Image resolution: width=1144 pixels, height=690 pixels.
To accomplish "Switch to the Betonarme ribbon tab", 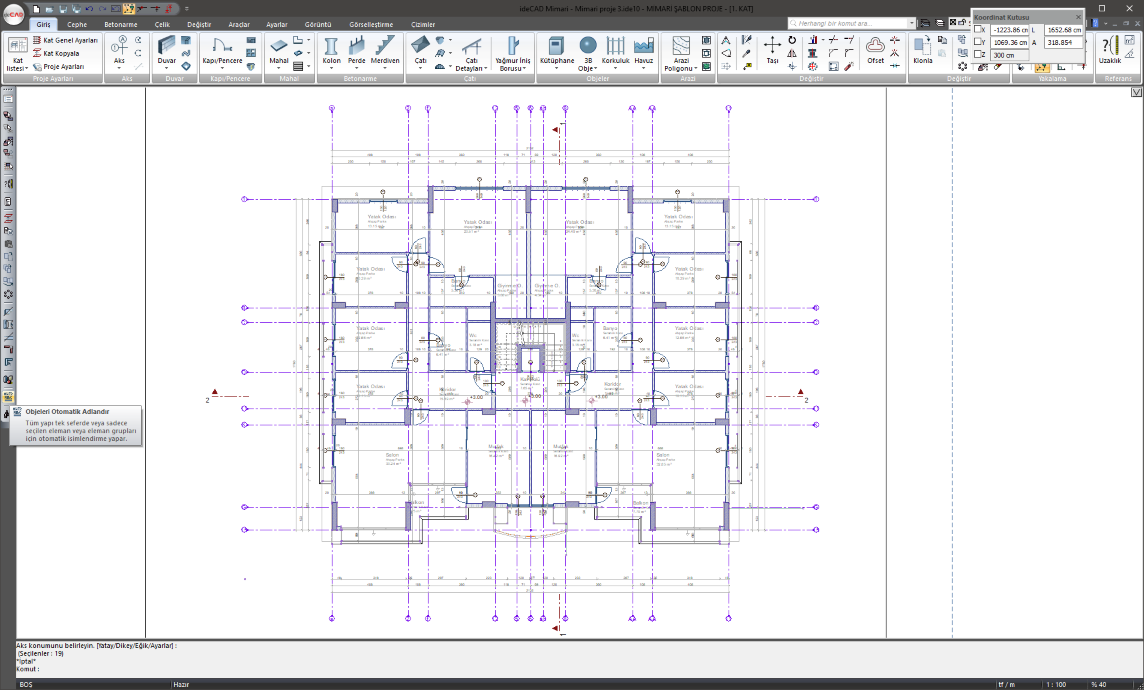I will [x=120, y=24].
